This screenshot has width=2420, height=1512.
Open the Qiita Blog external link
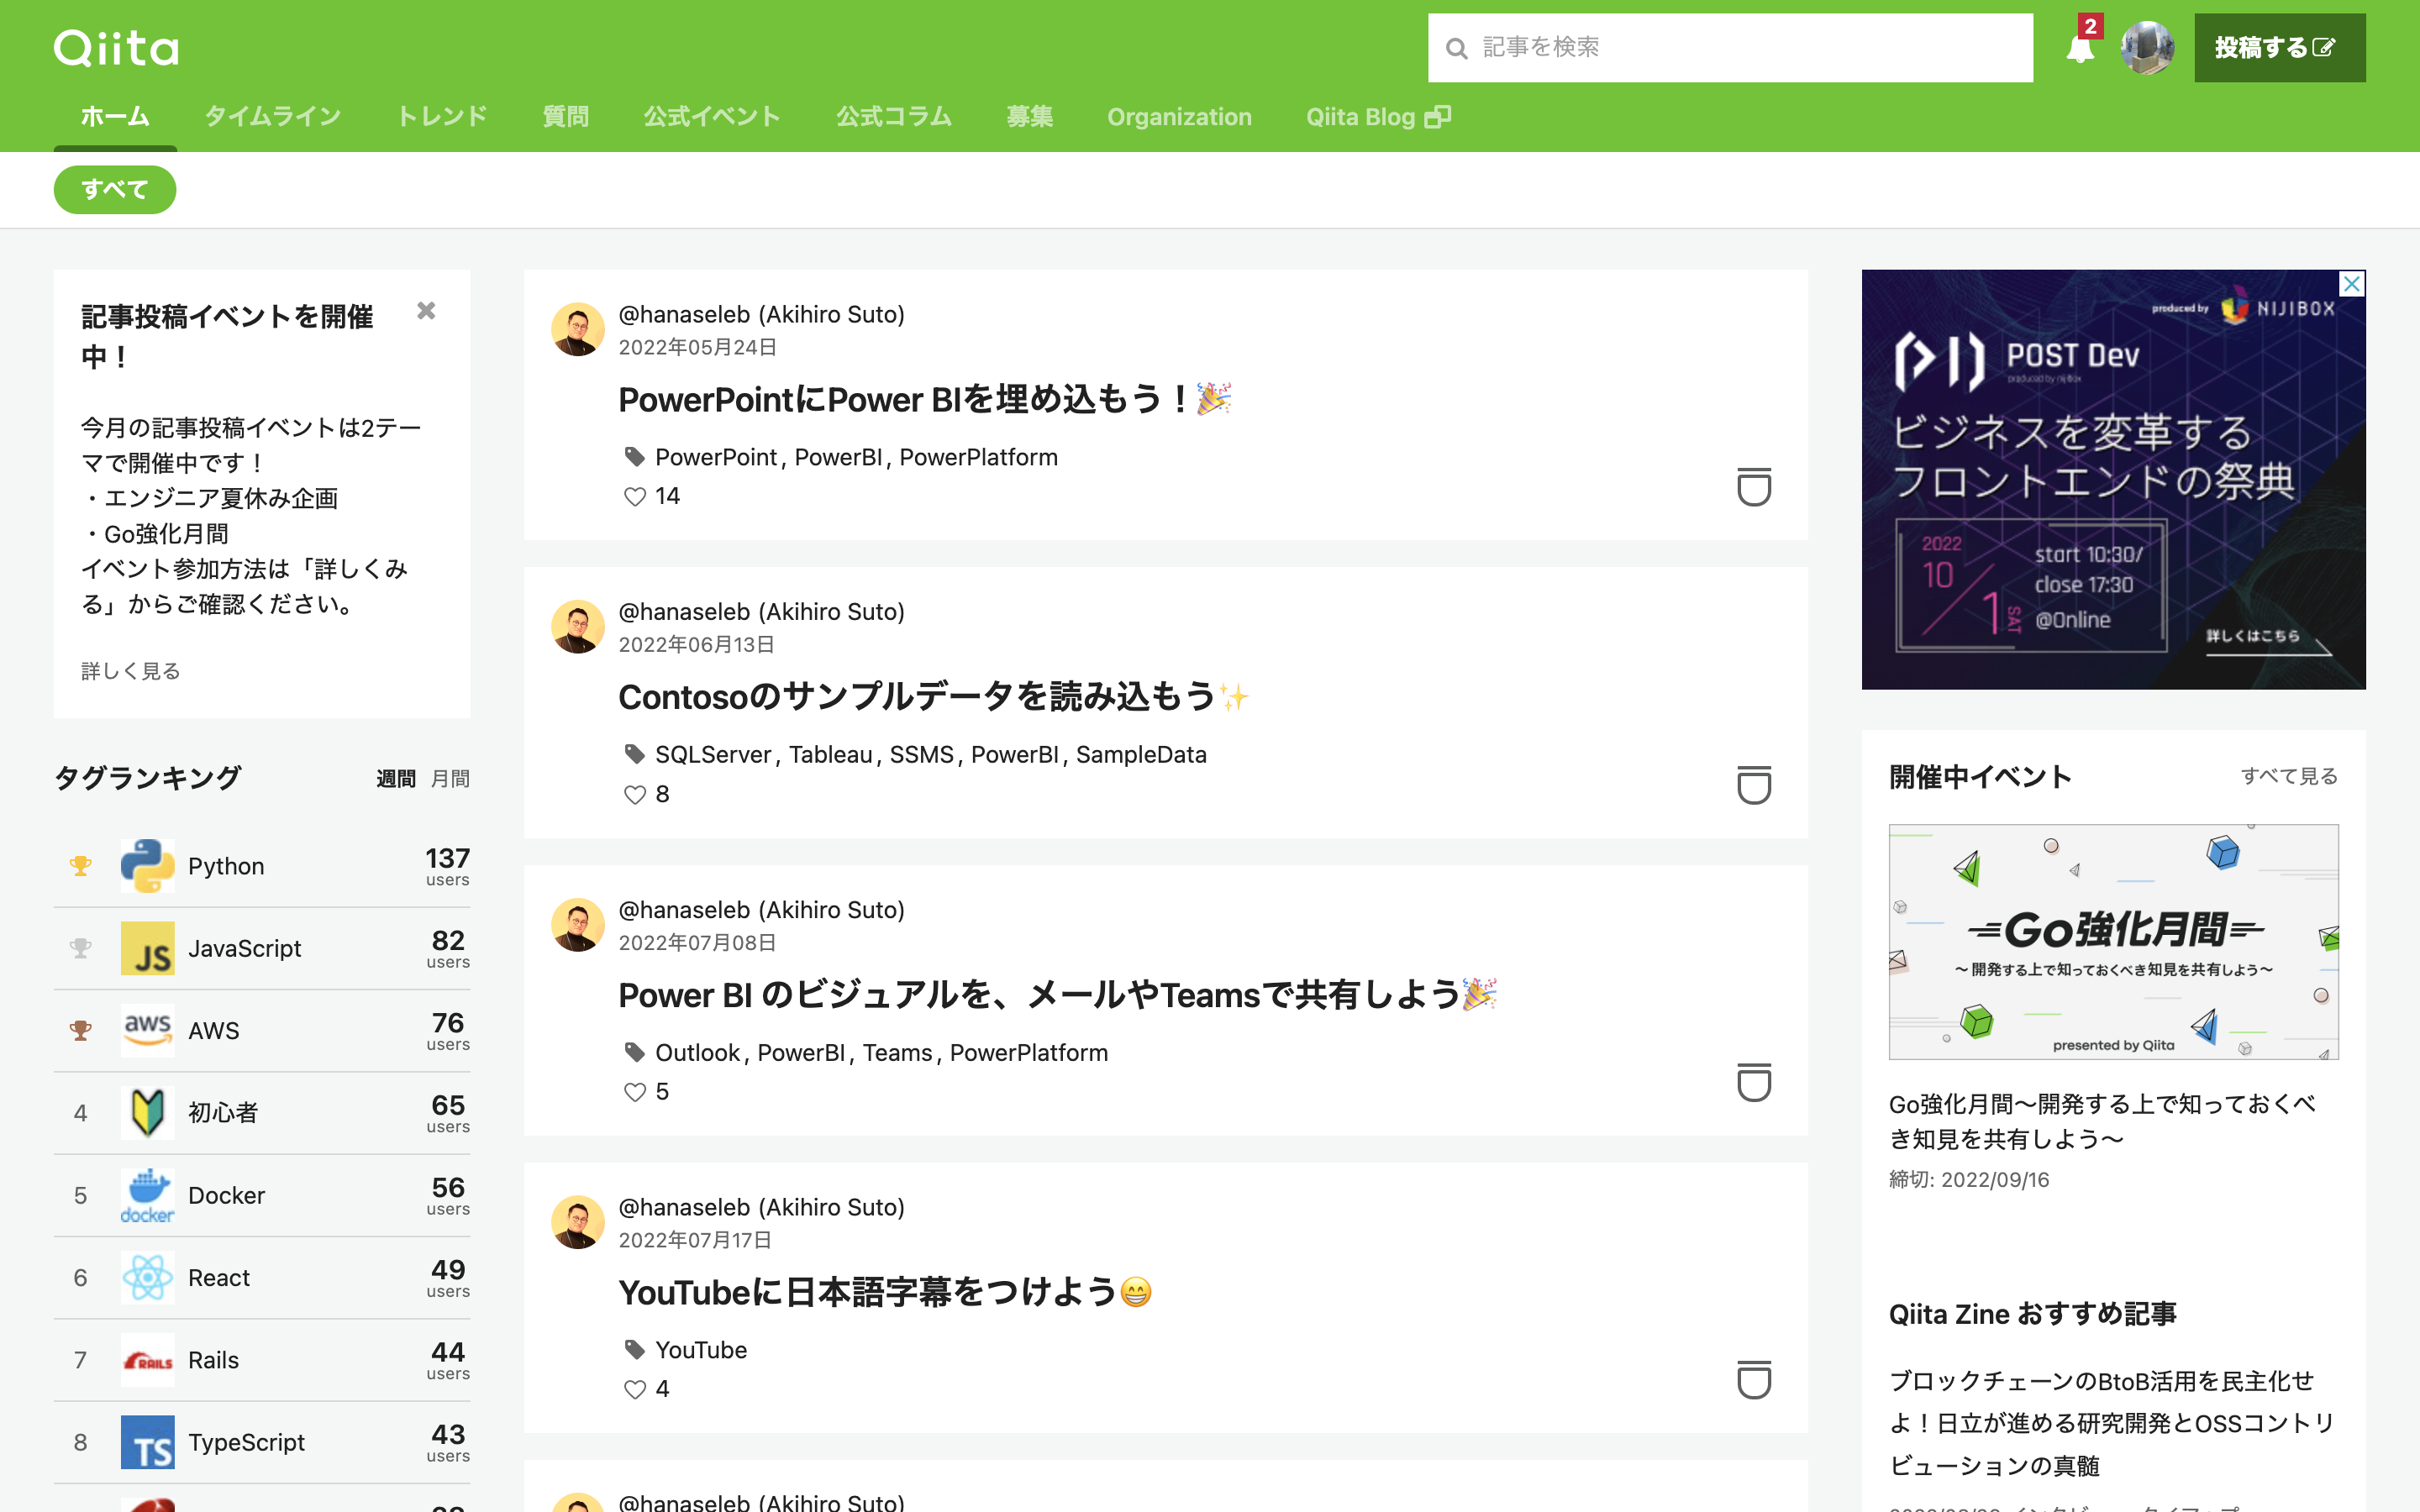pyautogui.click(x=1378, y=117)
